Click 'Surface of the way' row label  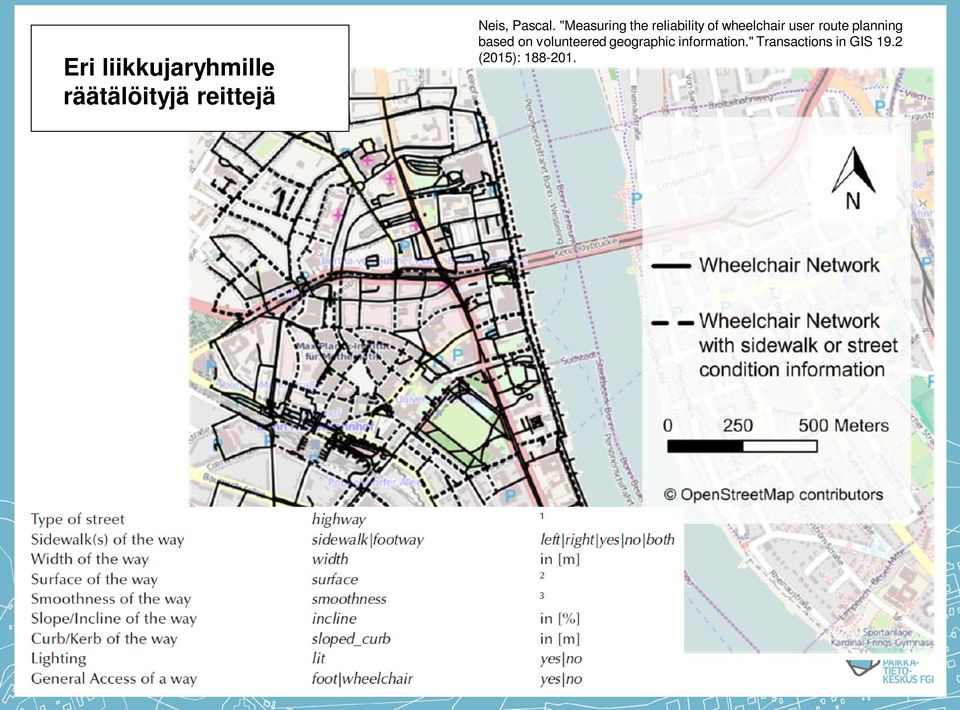click(x=94, y=579)
